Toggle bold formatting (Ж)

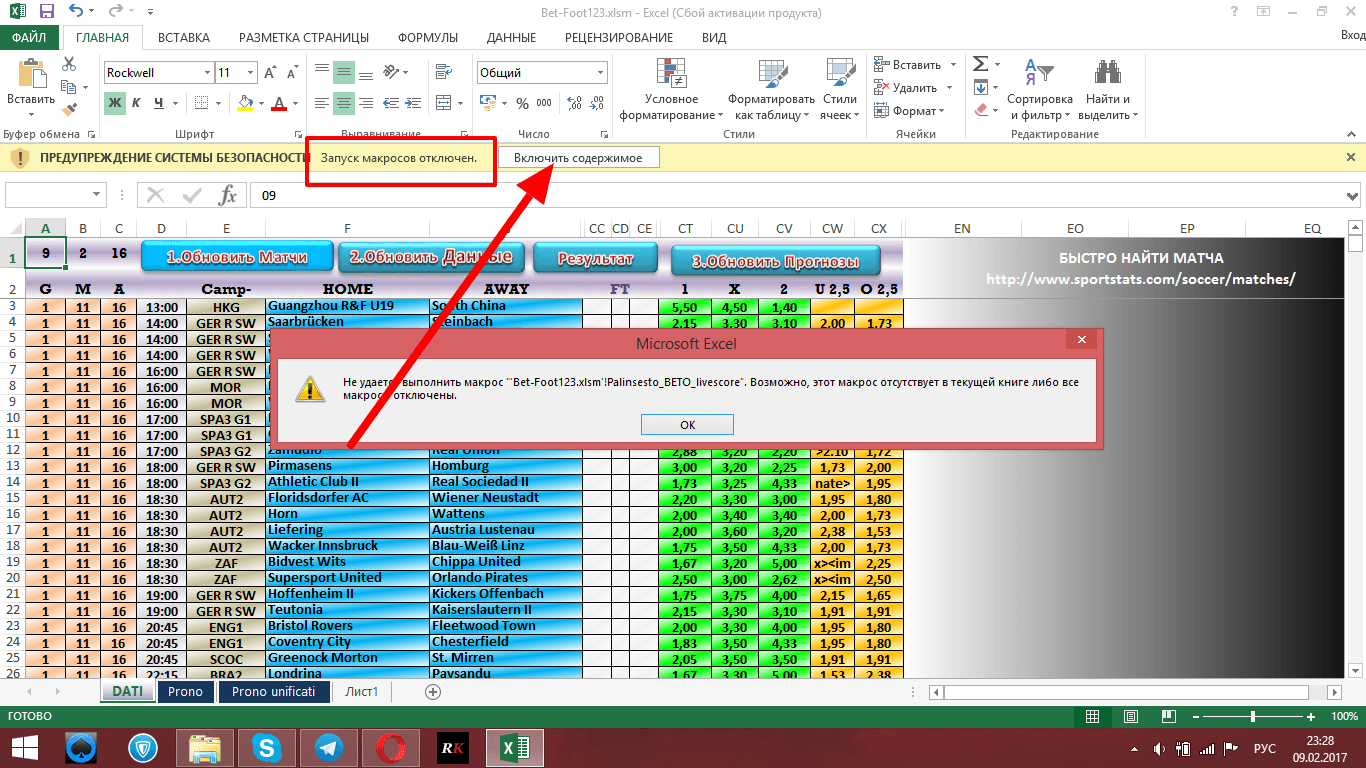[x=115, y=102]
